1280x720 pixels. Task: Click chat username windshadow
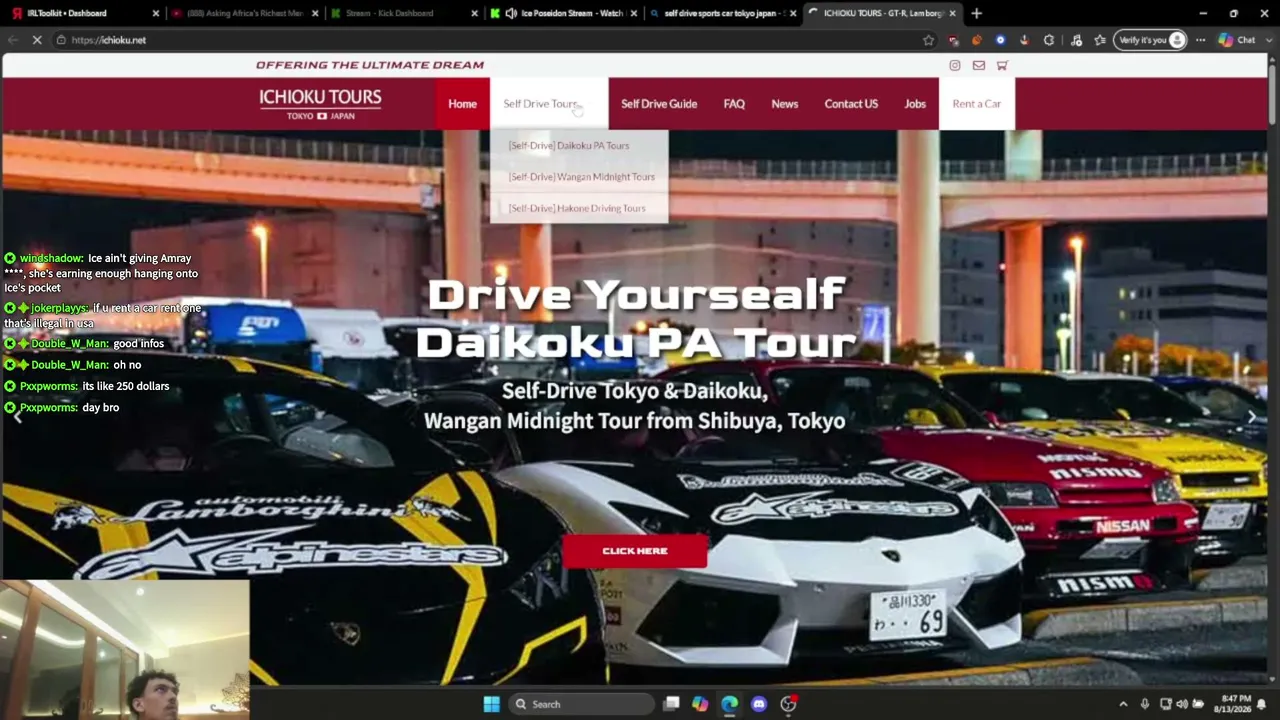(51, 258)
